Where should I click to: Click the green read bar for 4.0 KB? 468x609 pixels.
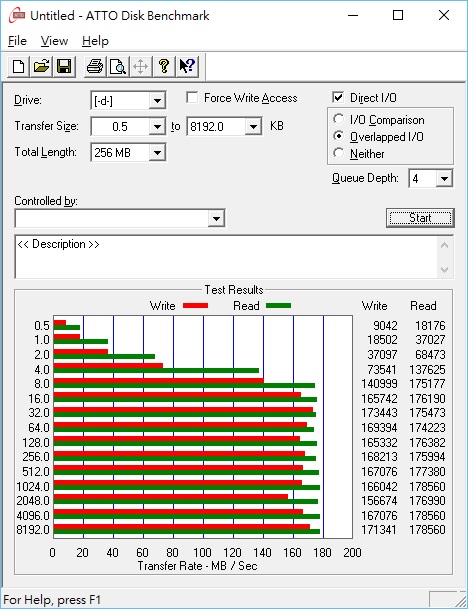pyautogui.click(x=157, y=371)
